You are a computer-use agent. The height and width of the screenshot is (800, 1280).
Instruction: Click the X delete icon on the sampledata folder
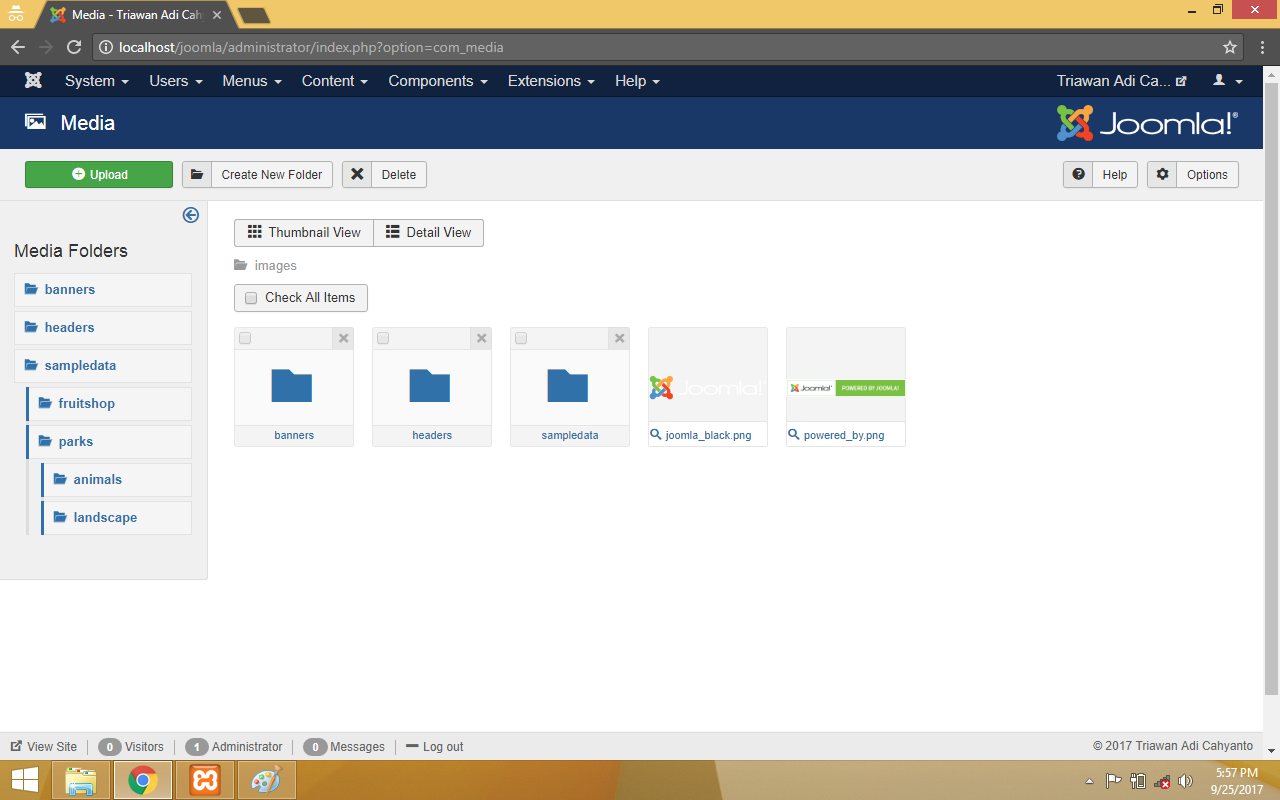pyautogui.click(x=619, y=339)
